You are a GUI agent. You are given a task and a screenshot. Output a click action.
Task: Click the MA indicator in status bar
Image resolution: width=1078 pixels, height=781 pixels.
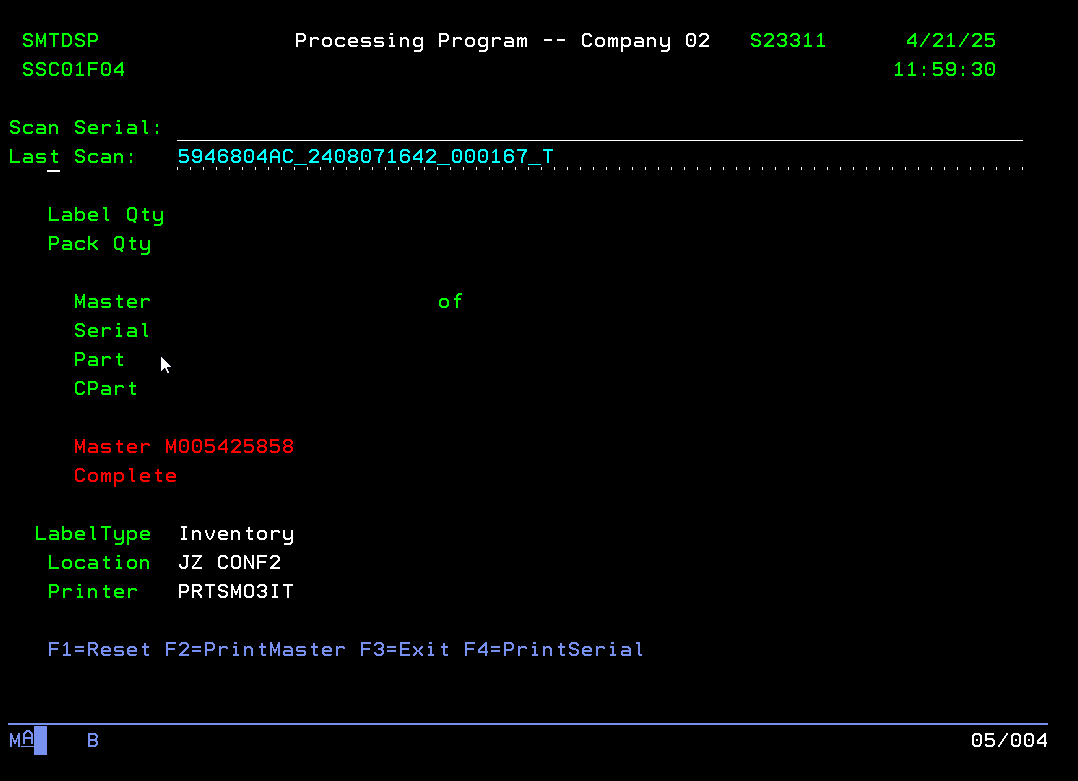[22, 741]
